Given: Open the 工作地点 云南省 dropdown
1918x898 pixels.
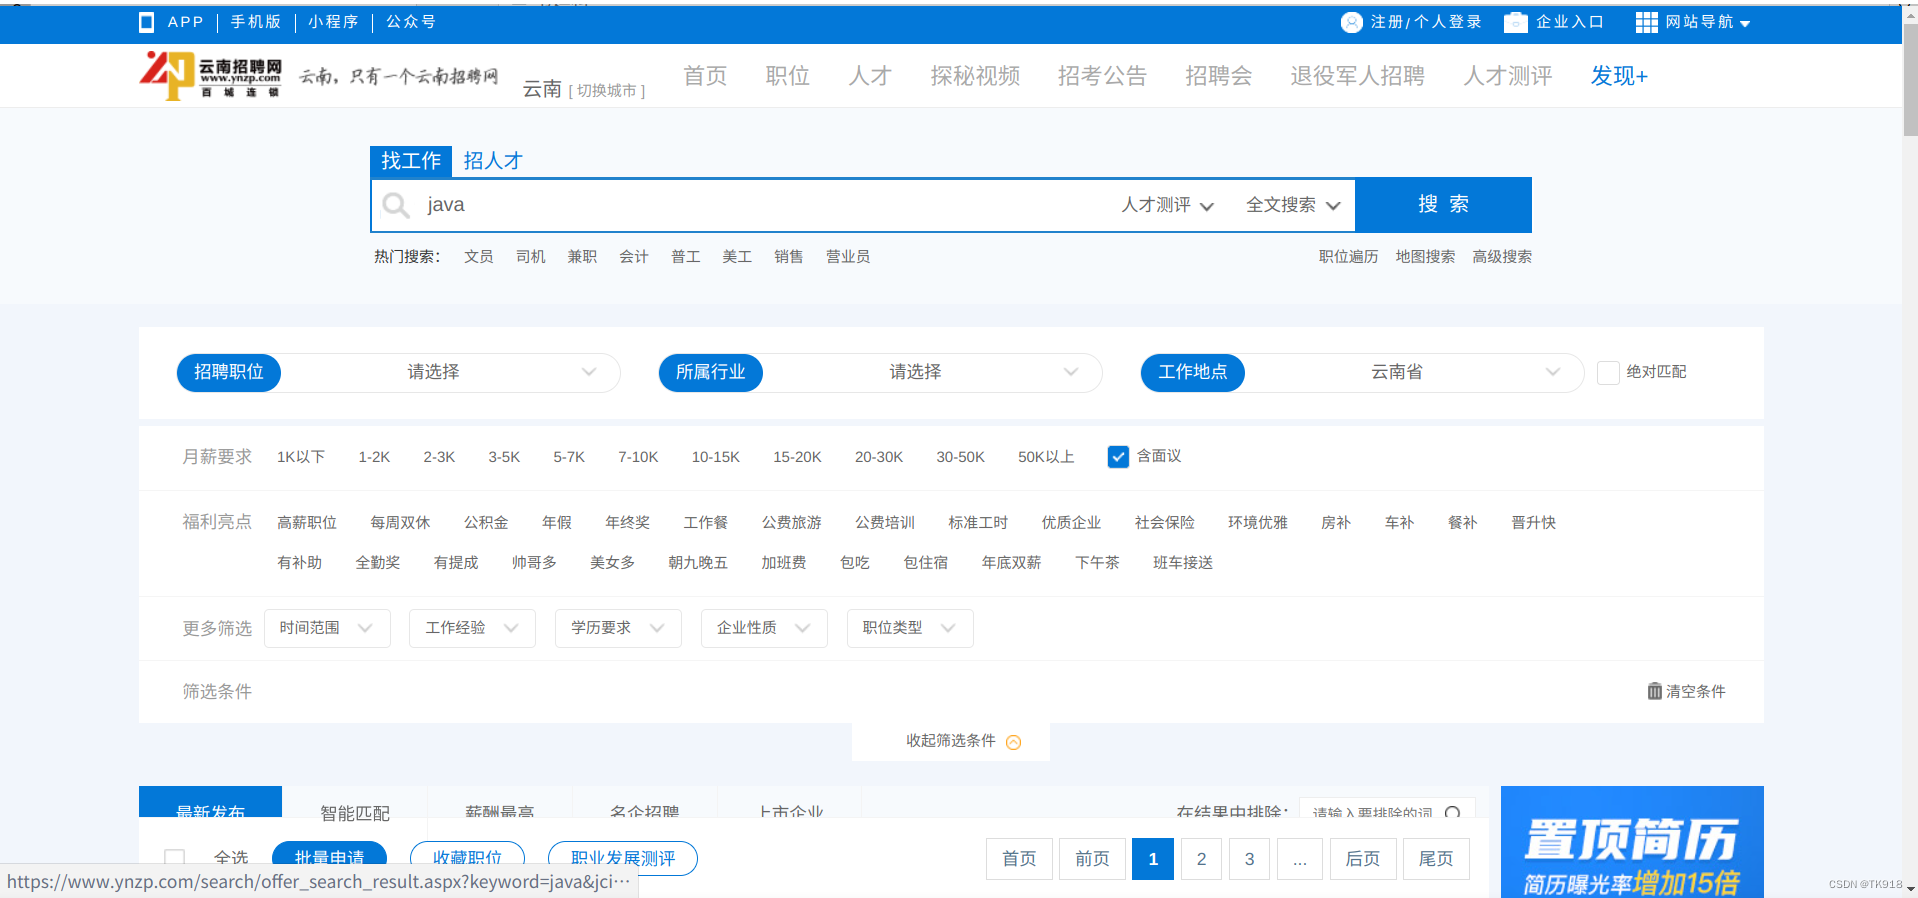Looking at the screenshot, I should (1413, 372).
